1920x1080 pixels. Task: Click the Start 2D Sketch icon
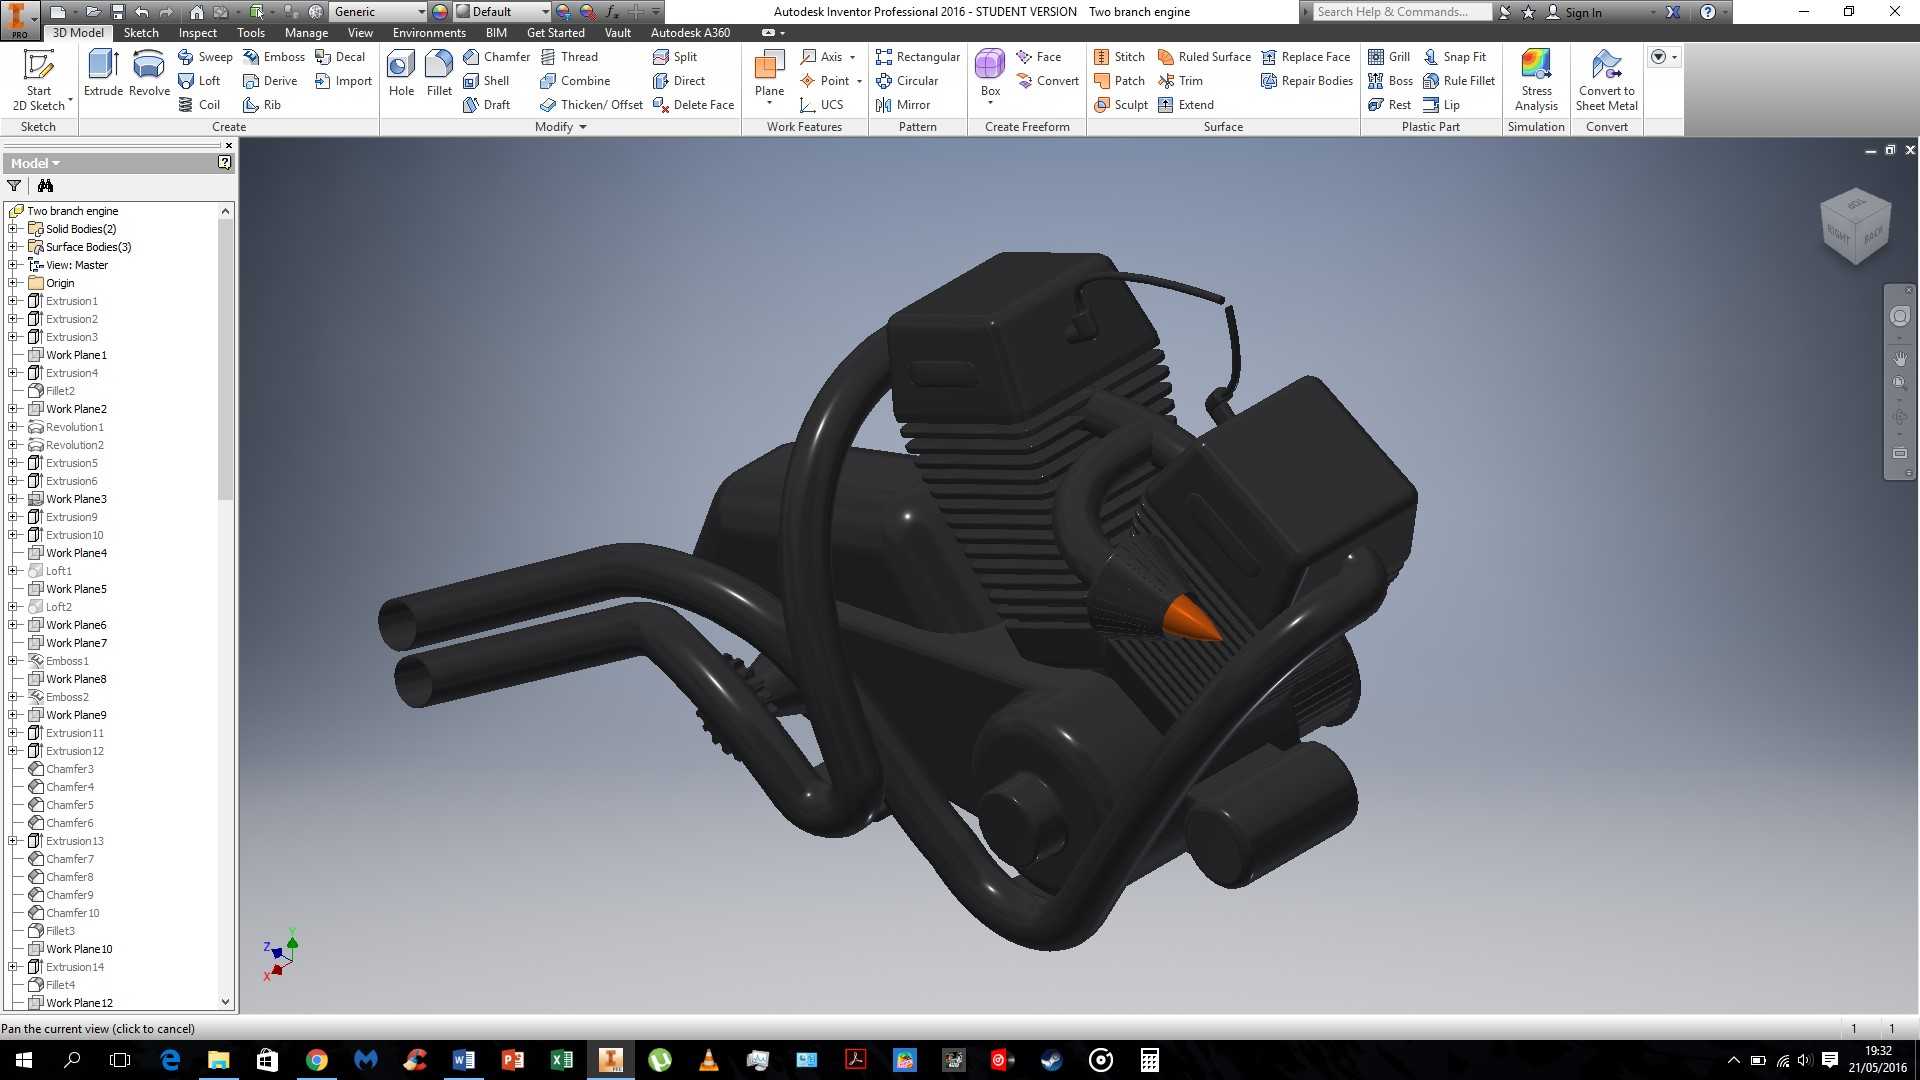click(39, 80)
